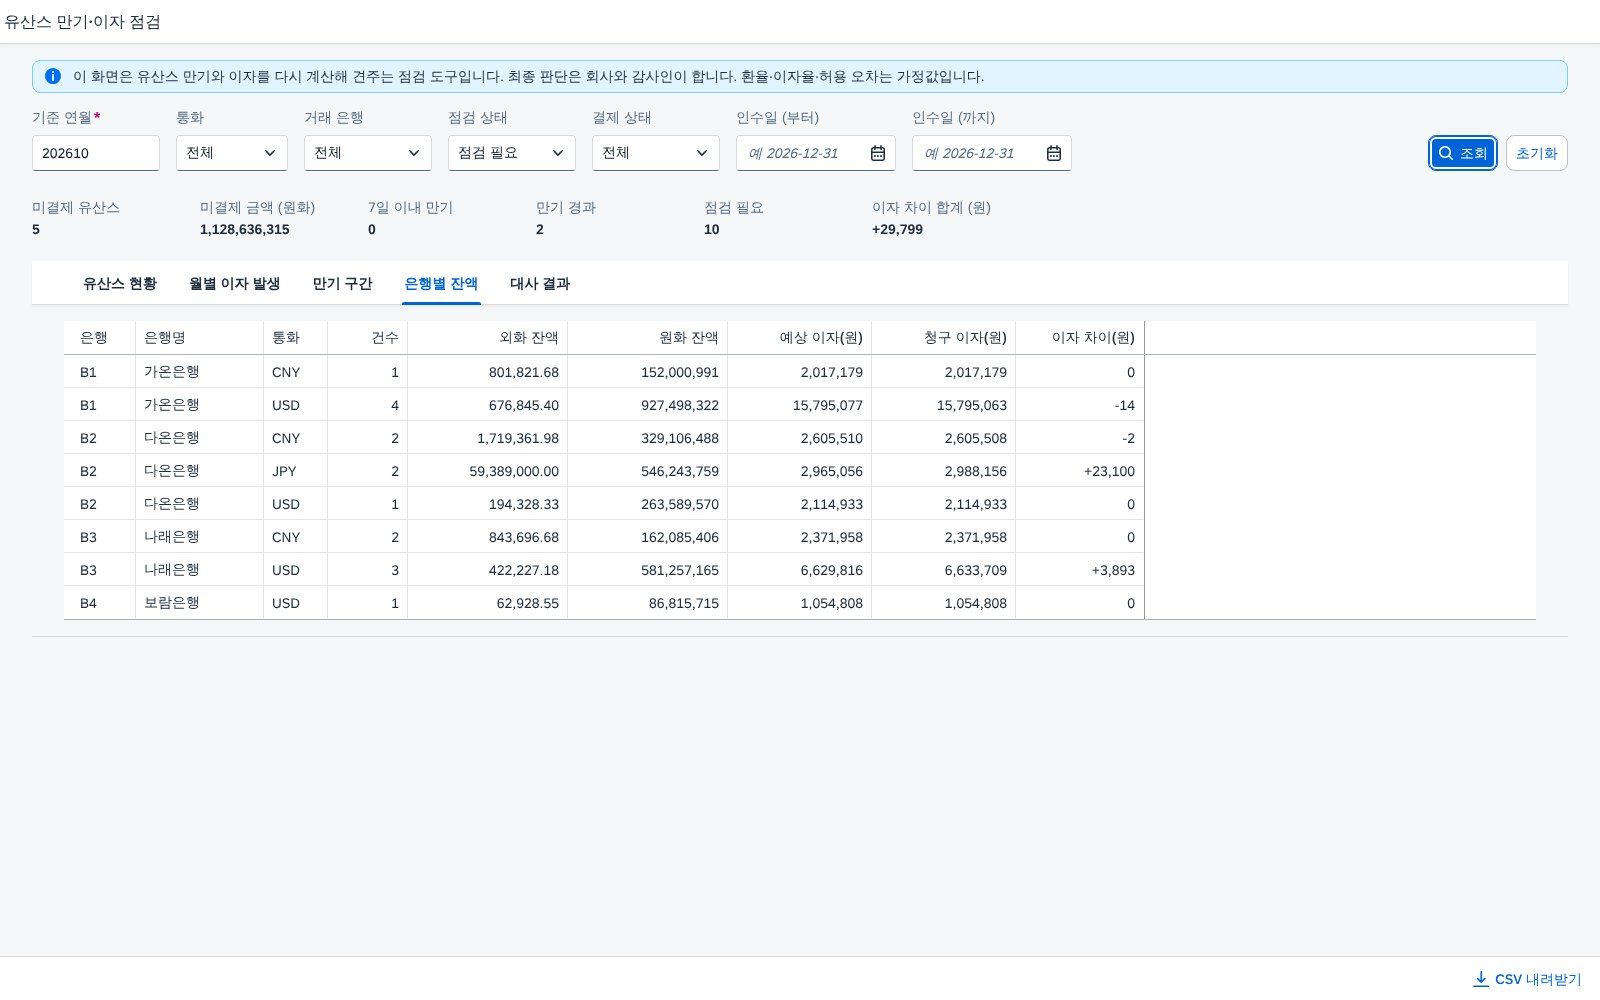
Task: Click expected interest 6,629,816
Action: 832,570
